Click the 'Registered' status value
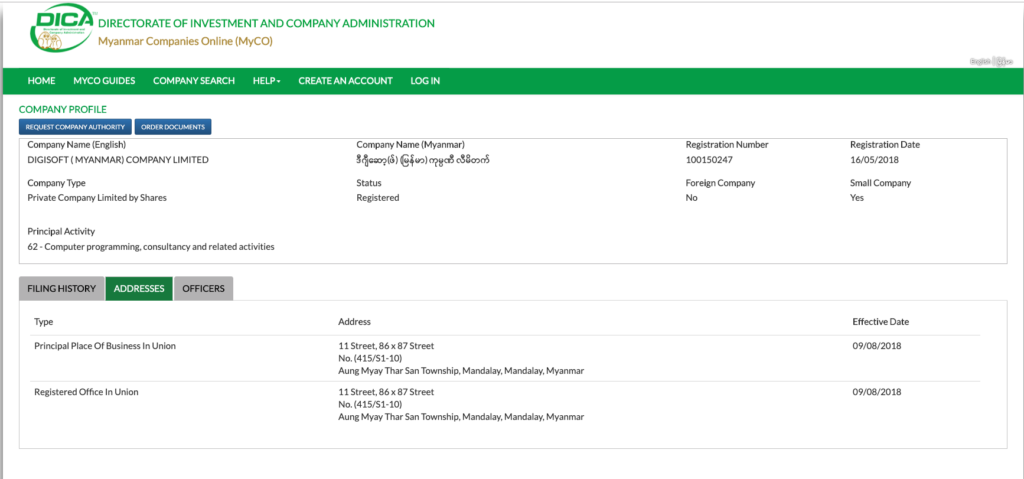 377,198
